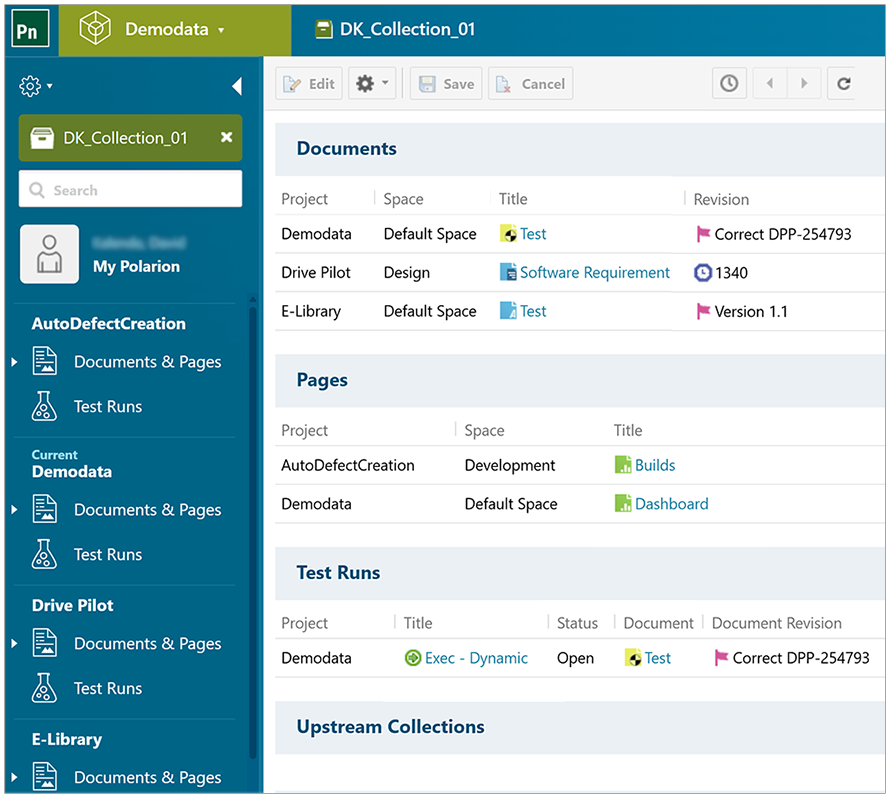Viewport: 890px width, 798px height.
Task: Click inside the sidebar Search field
Action: pos(130,189)
